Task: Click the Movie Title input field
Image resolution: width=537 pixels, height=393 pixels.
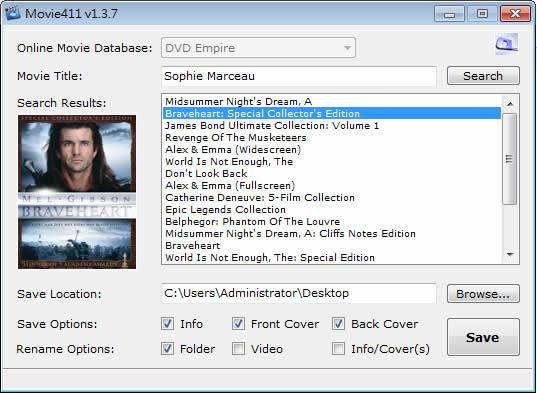Action: [299, 76]
